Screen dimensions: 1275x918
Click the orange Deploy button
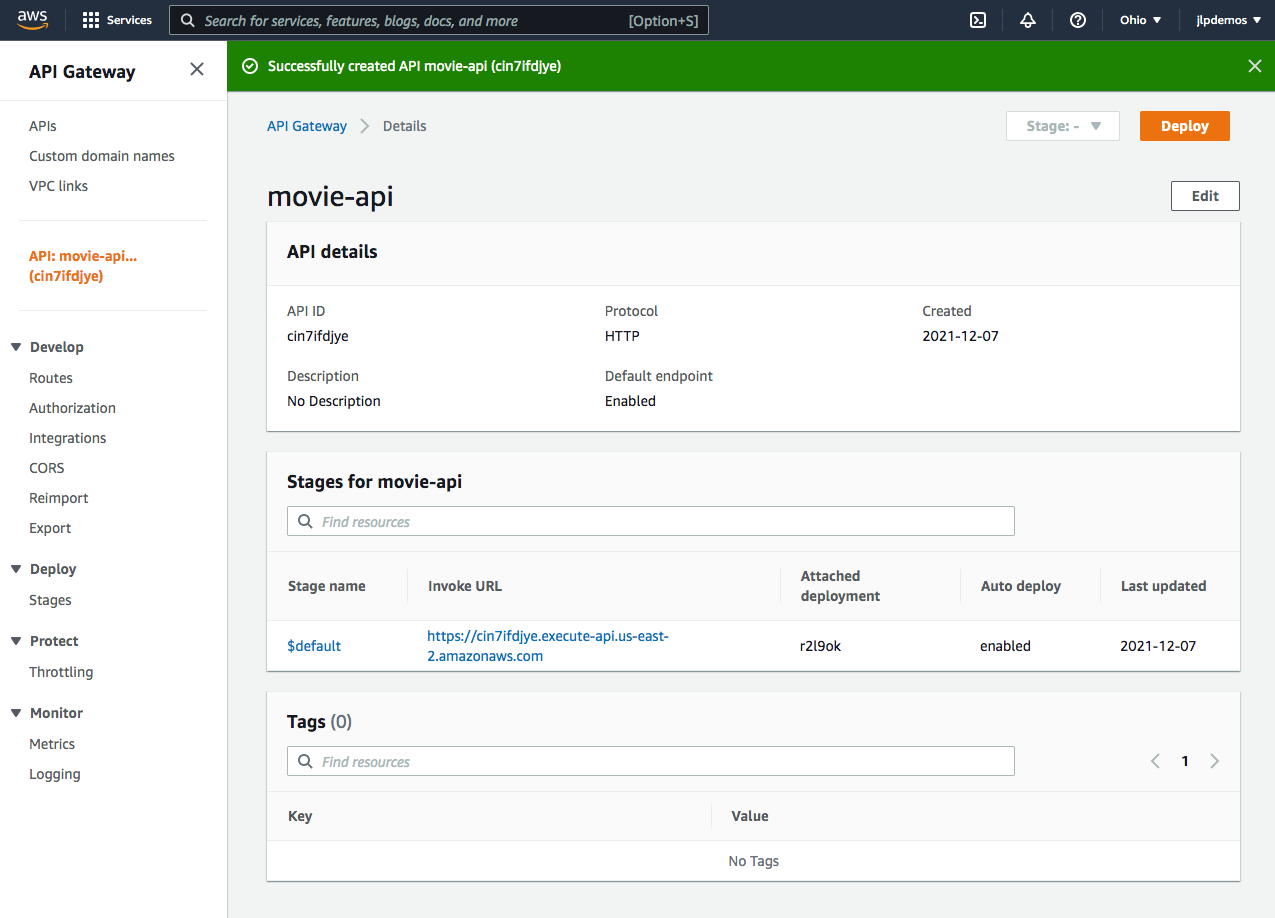coord(1185,126)
